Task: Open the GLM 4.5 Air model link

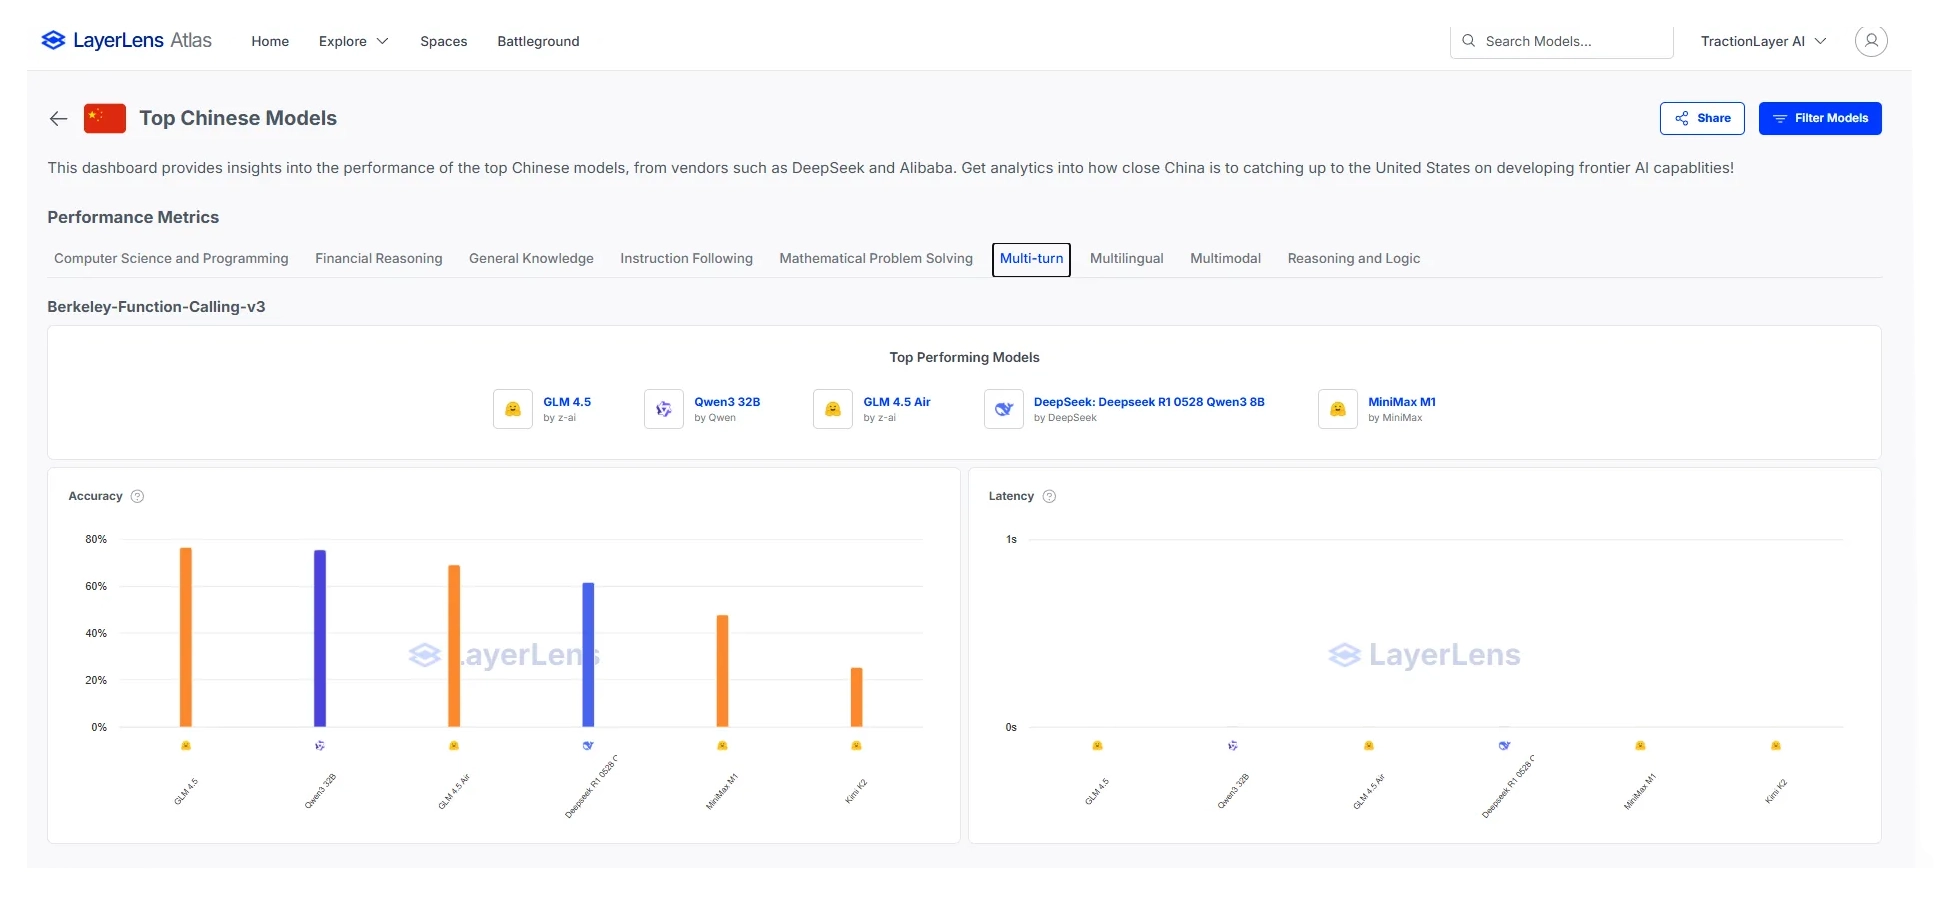Action: pos(897,402)
